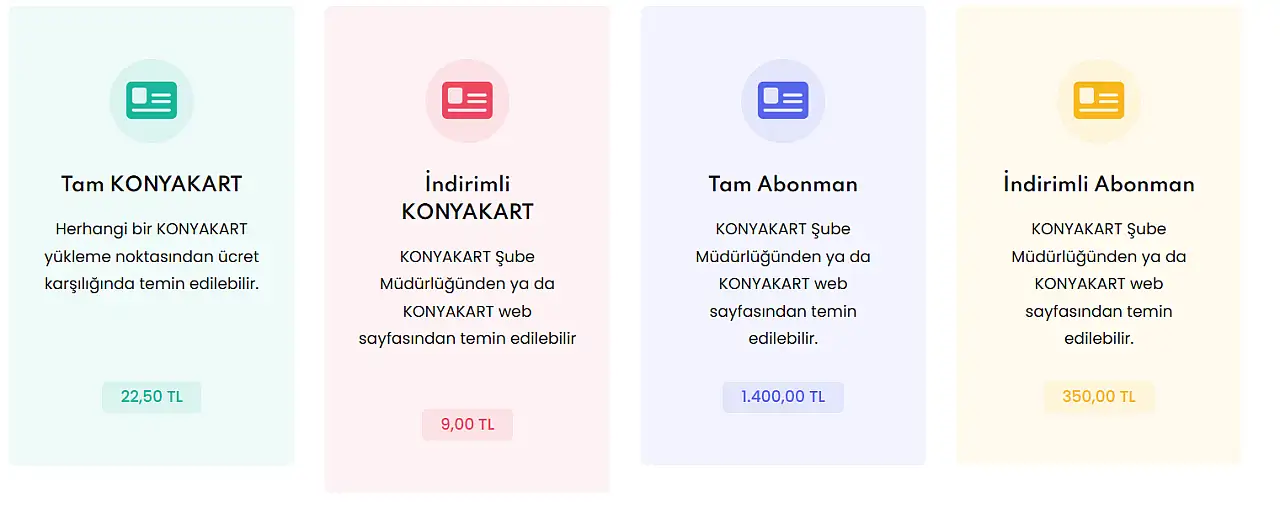Open the Tam KONYAKART heading
The image size is (1280, 514).
click(x=152, y=184)
